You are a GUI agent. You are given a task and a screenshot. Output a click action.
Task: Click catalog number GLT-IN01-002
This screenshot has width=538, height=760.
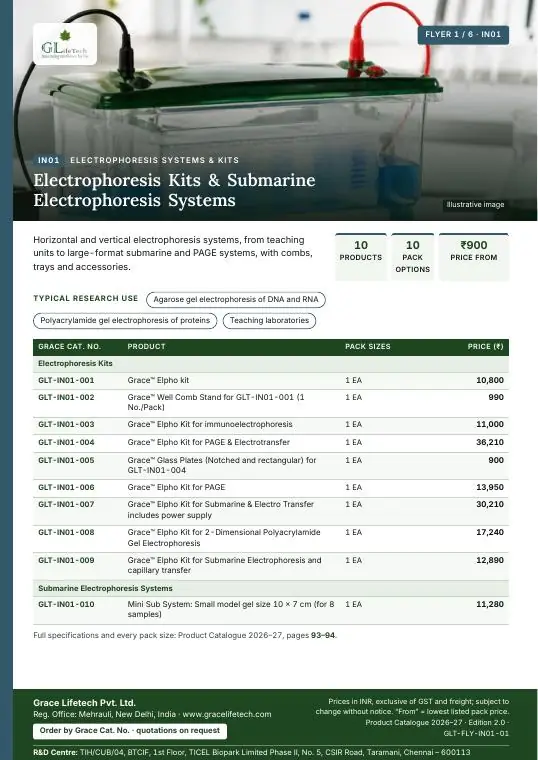66,397
